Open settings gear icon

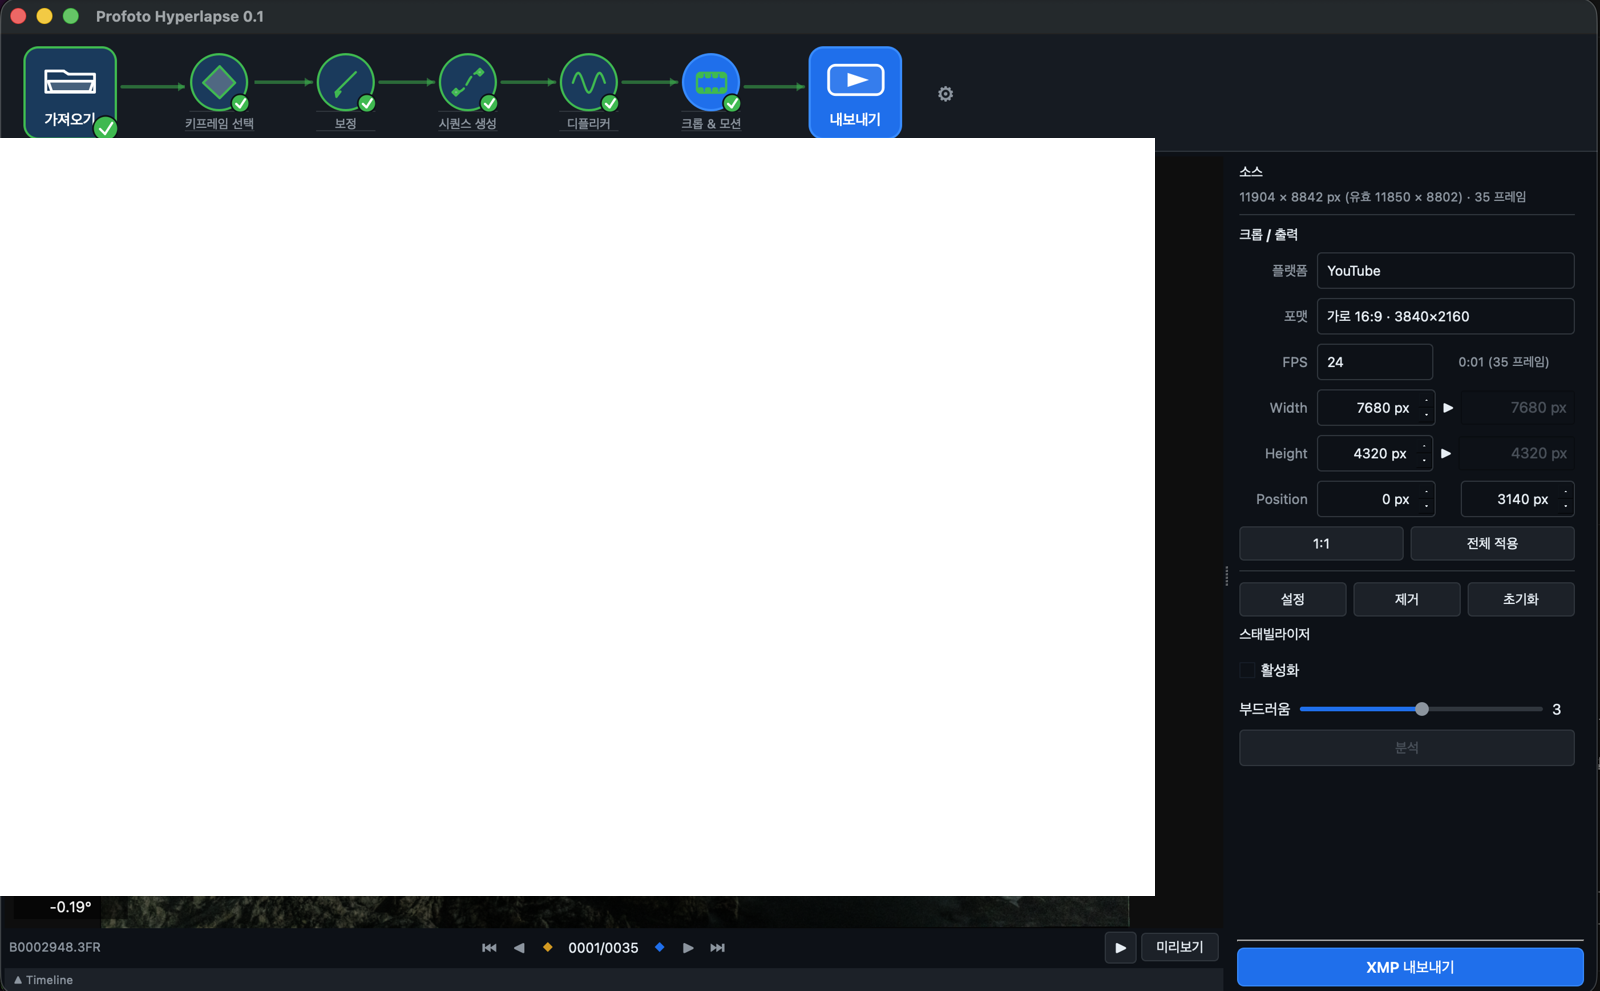(x=945, y=94)
